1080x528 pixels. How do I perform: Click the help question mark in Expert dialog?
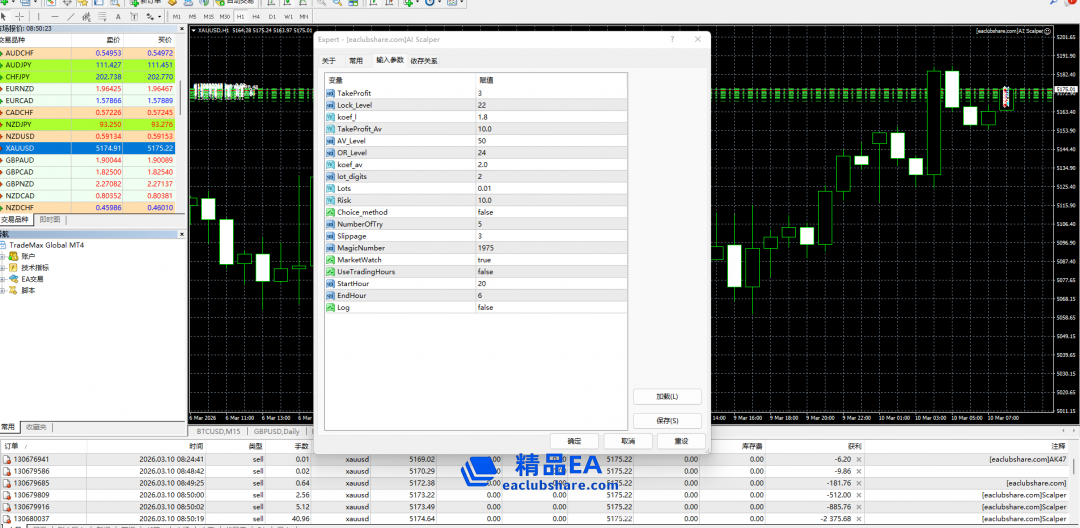pyautogui.click(x=671, y=40)
